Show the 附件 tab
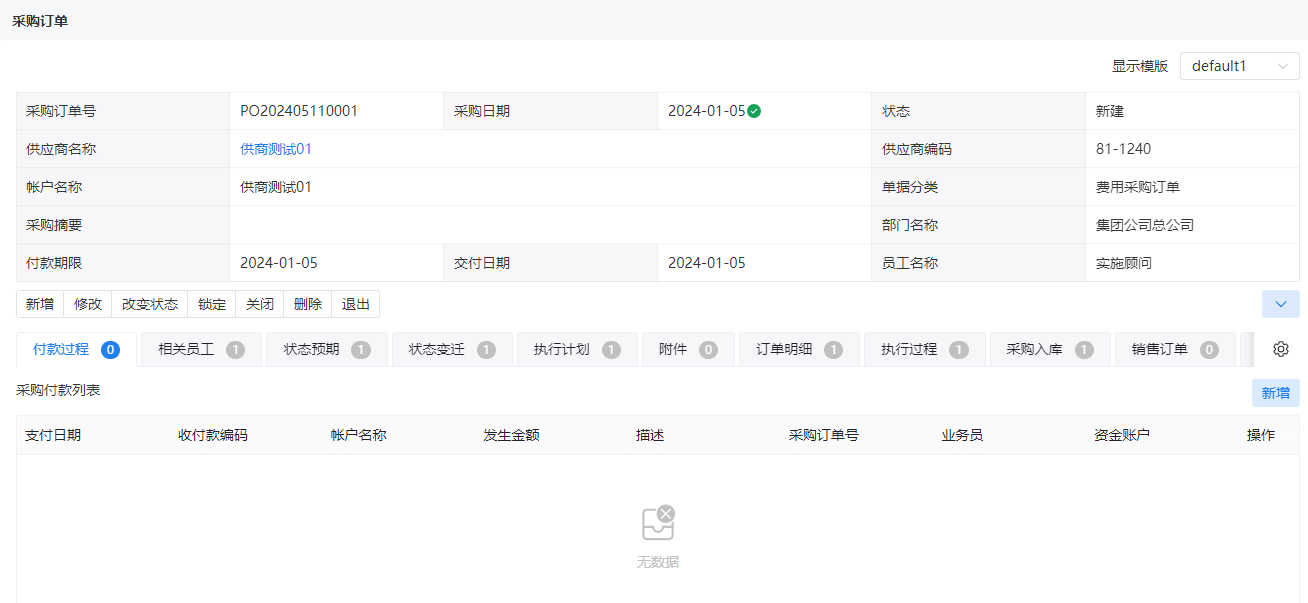This screenshot has height=603, width=1308. pos(688,350)
